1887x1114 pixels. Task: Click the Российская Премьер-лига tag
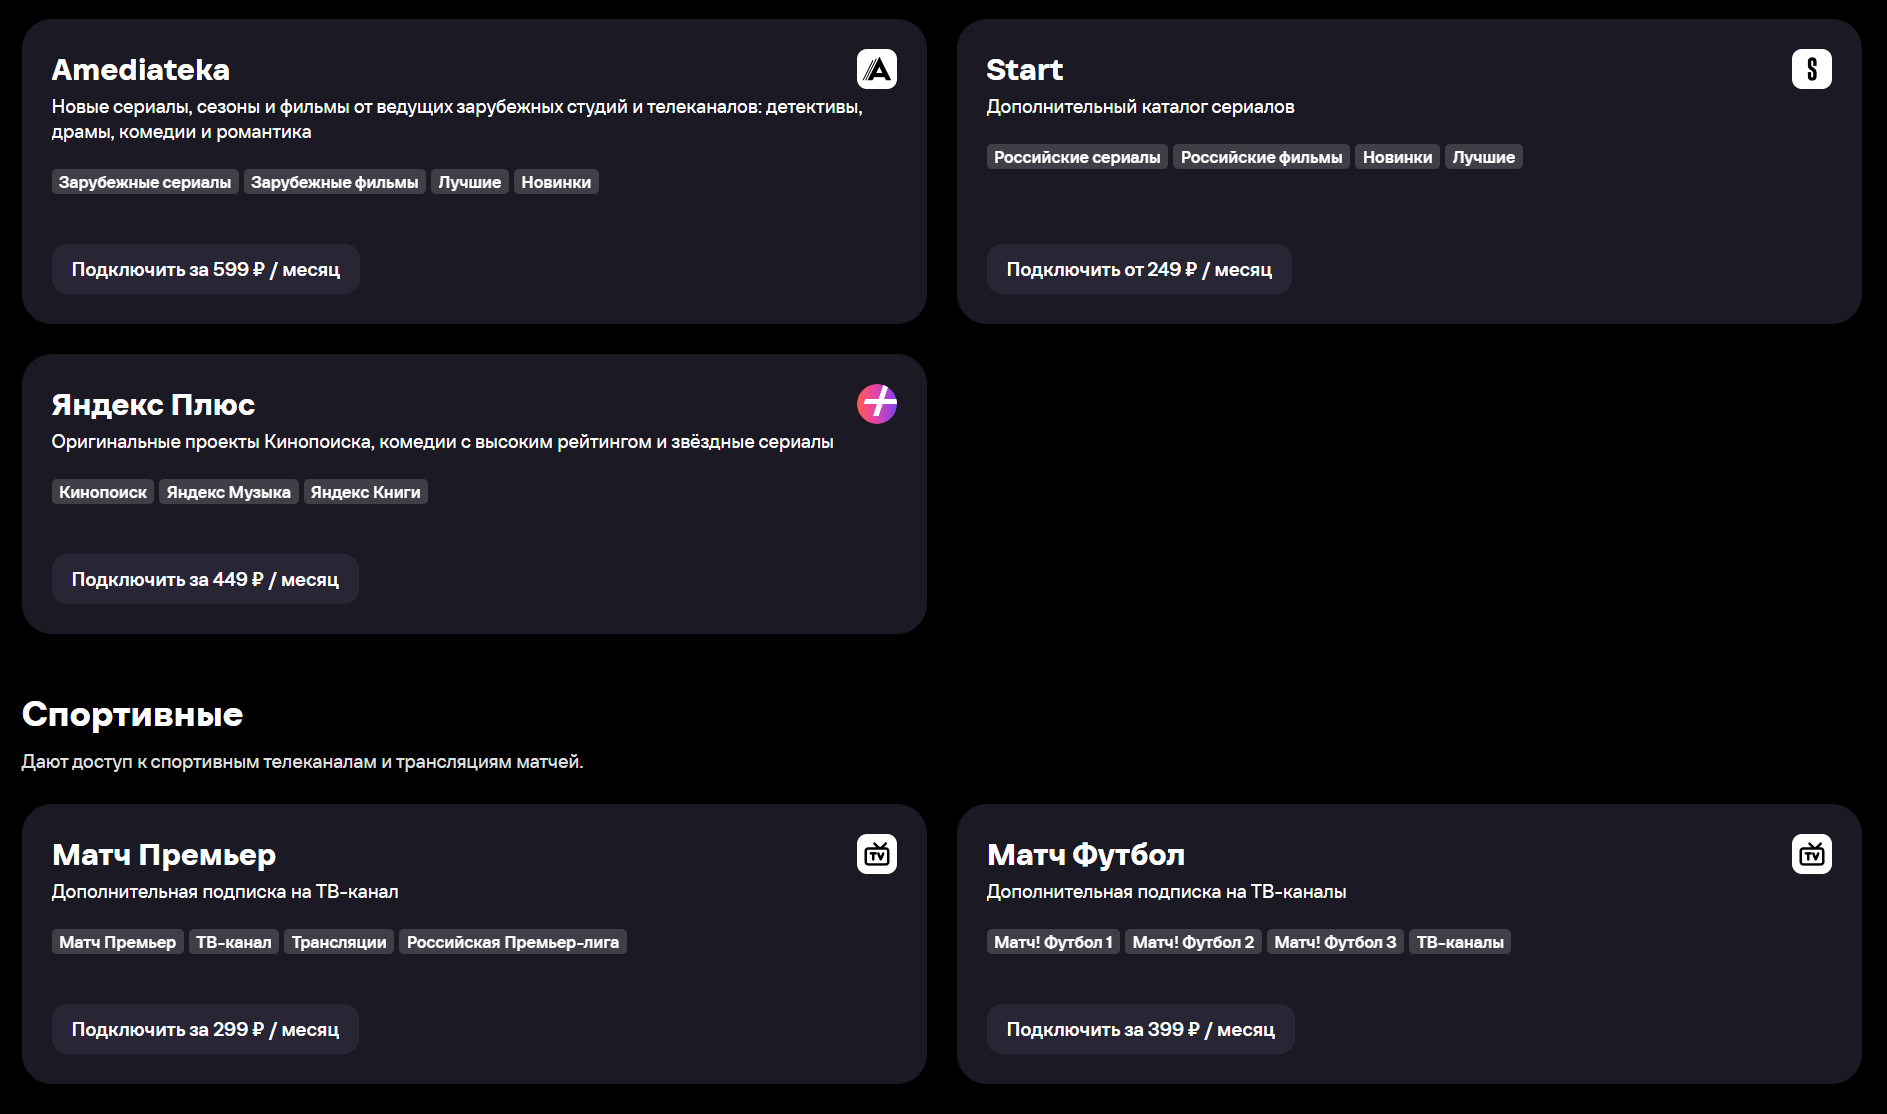(x=512, y=942)
